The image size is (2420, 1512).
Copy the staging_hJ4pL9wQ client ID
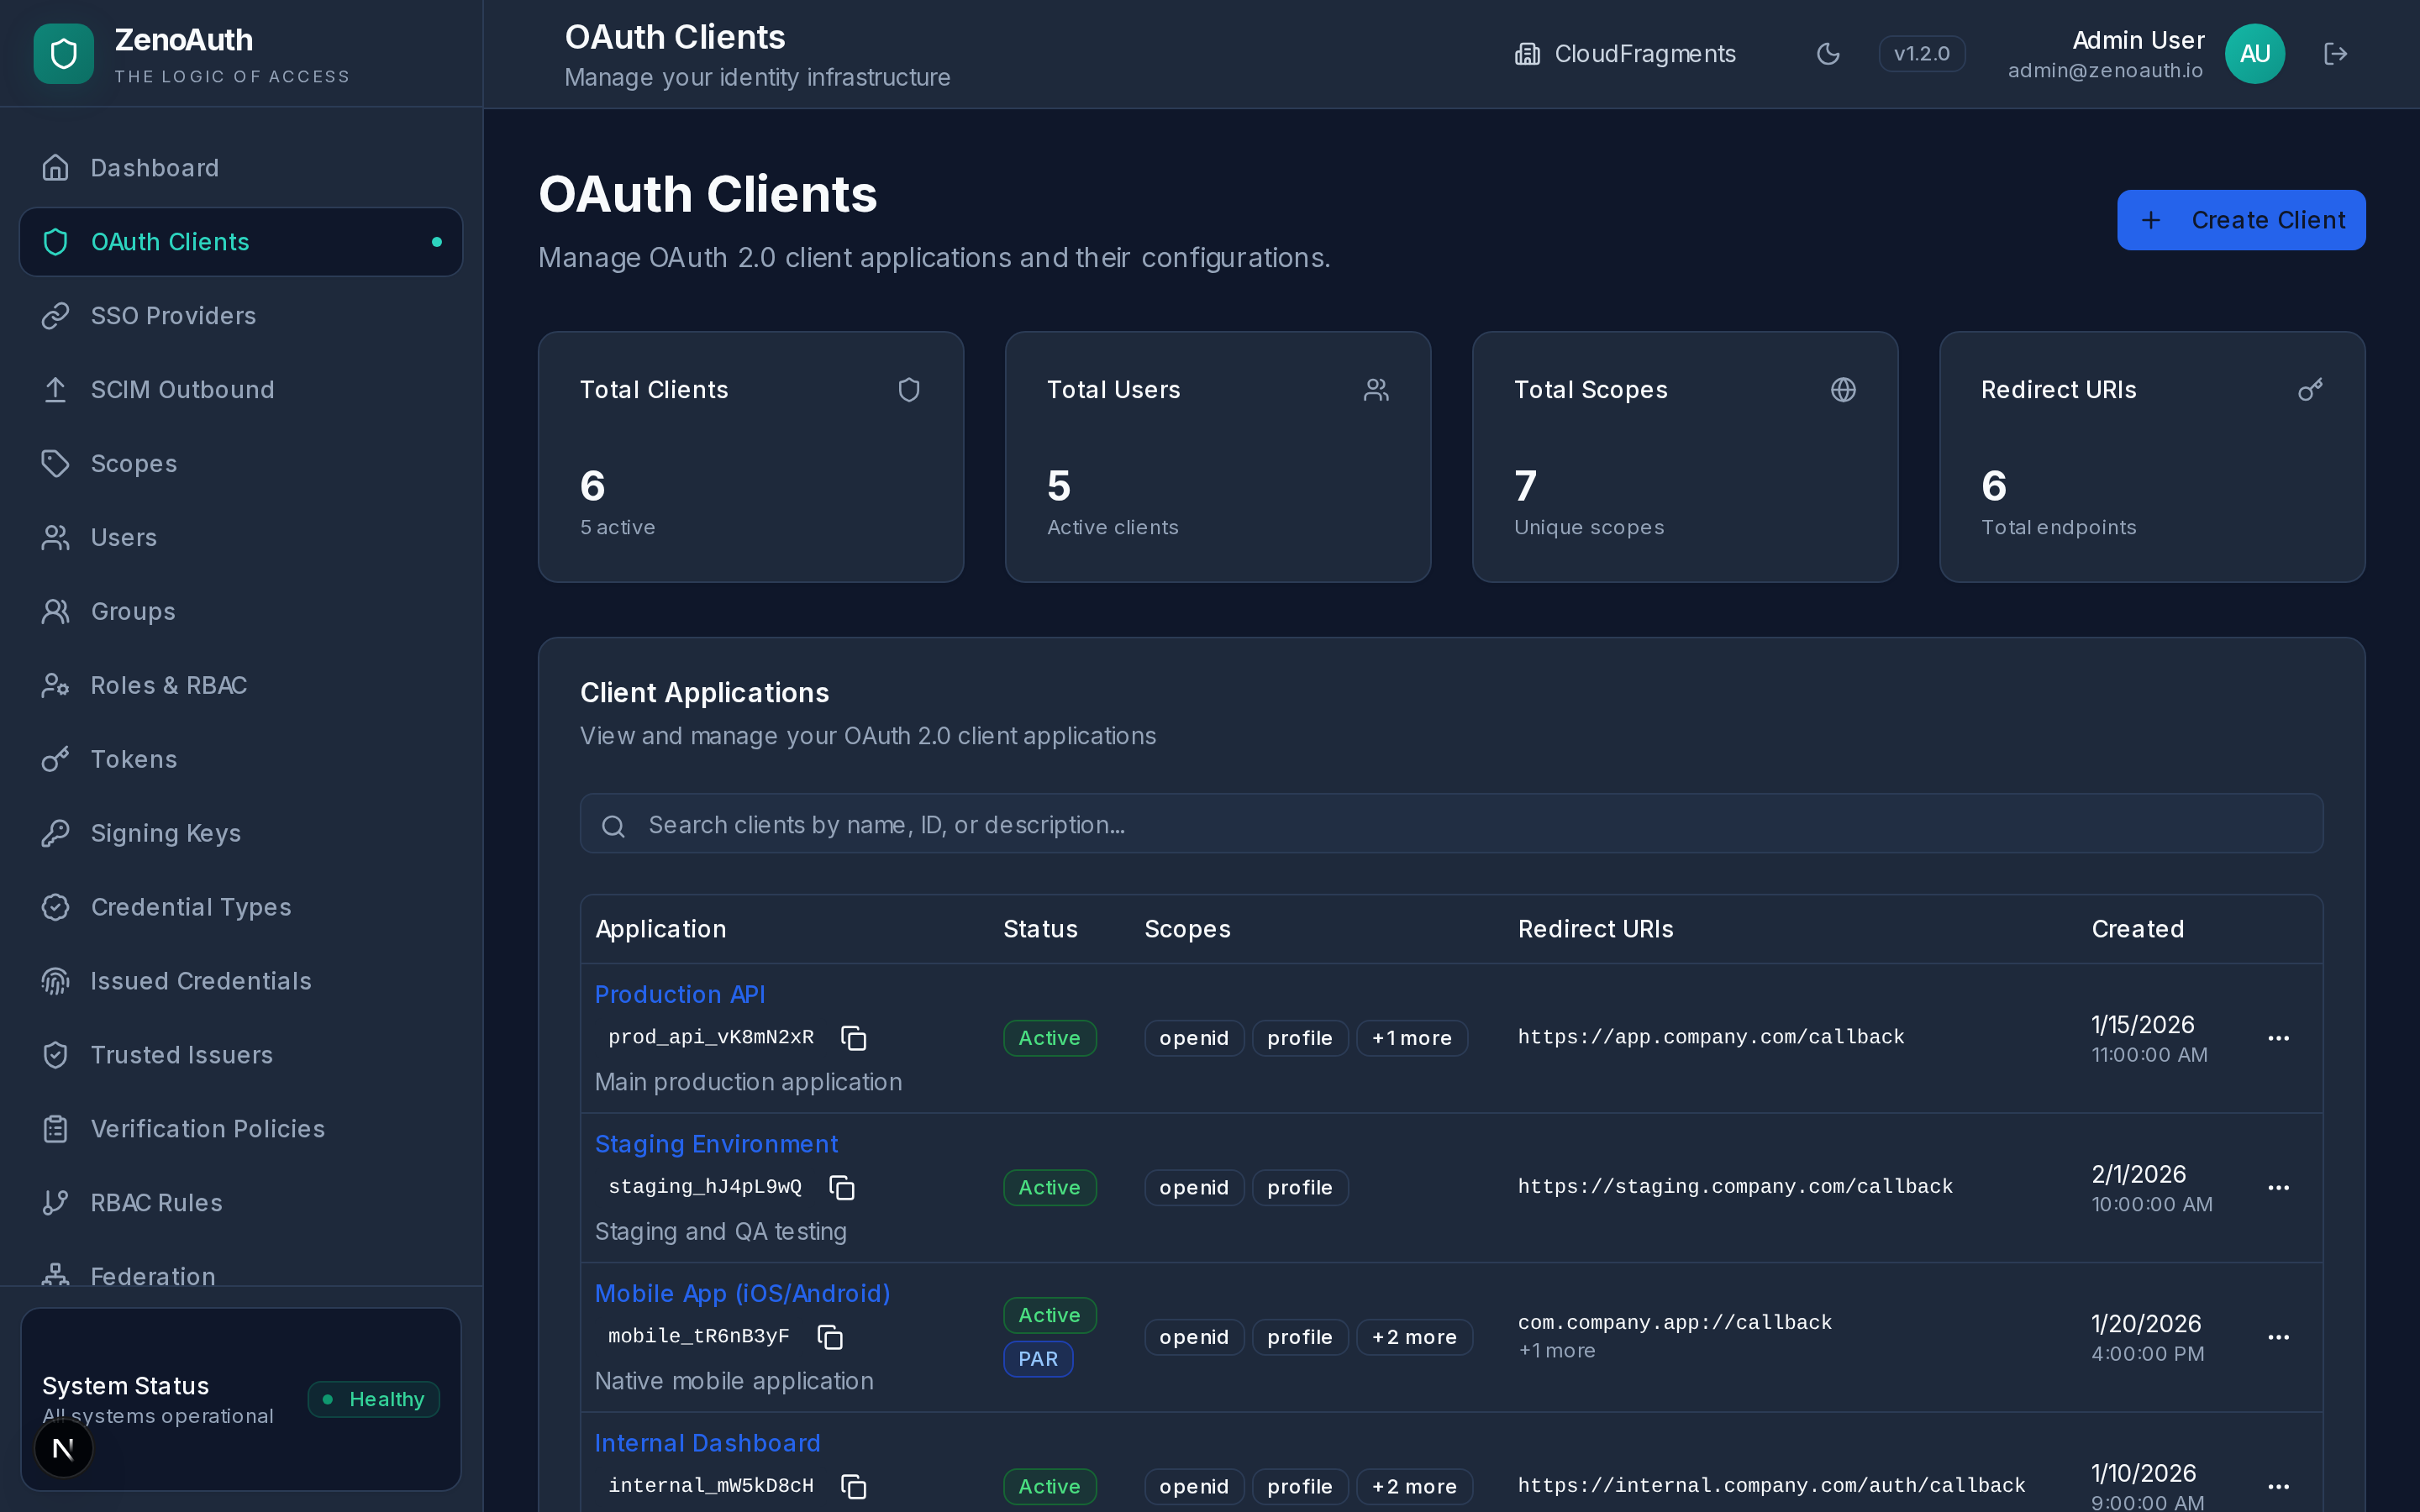(843, 1187)
